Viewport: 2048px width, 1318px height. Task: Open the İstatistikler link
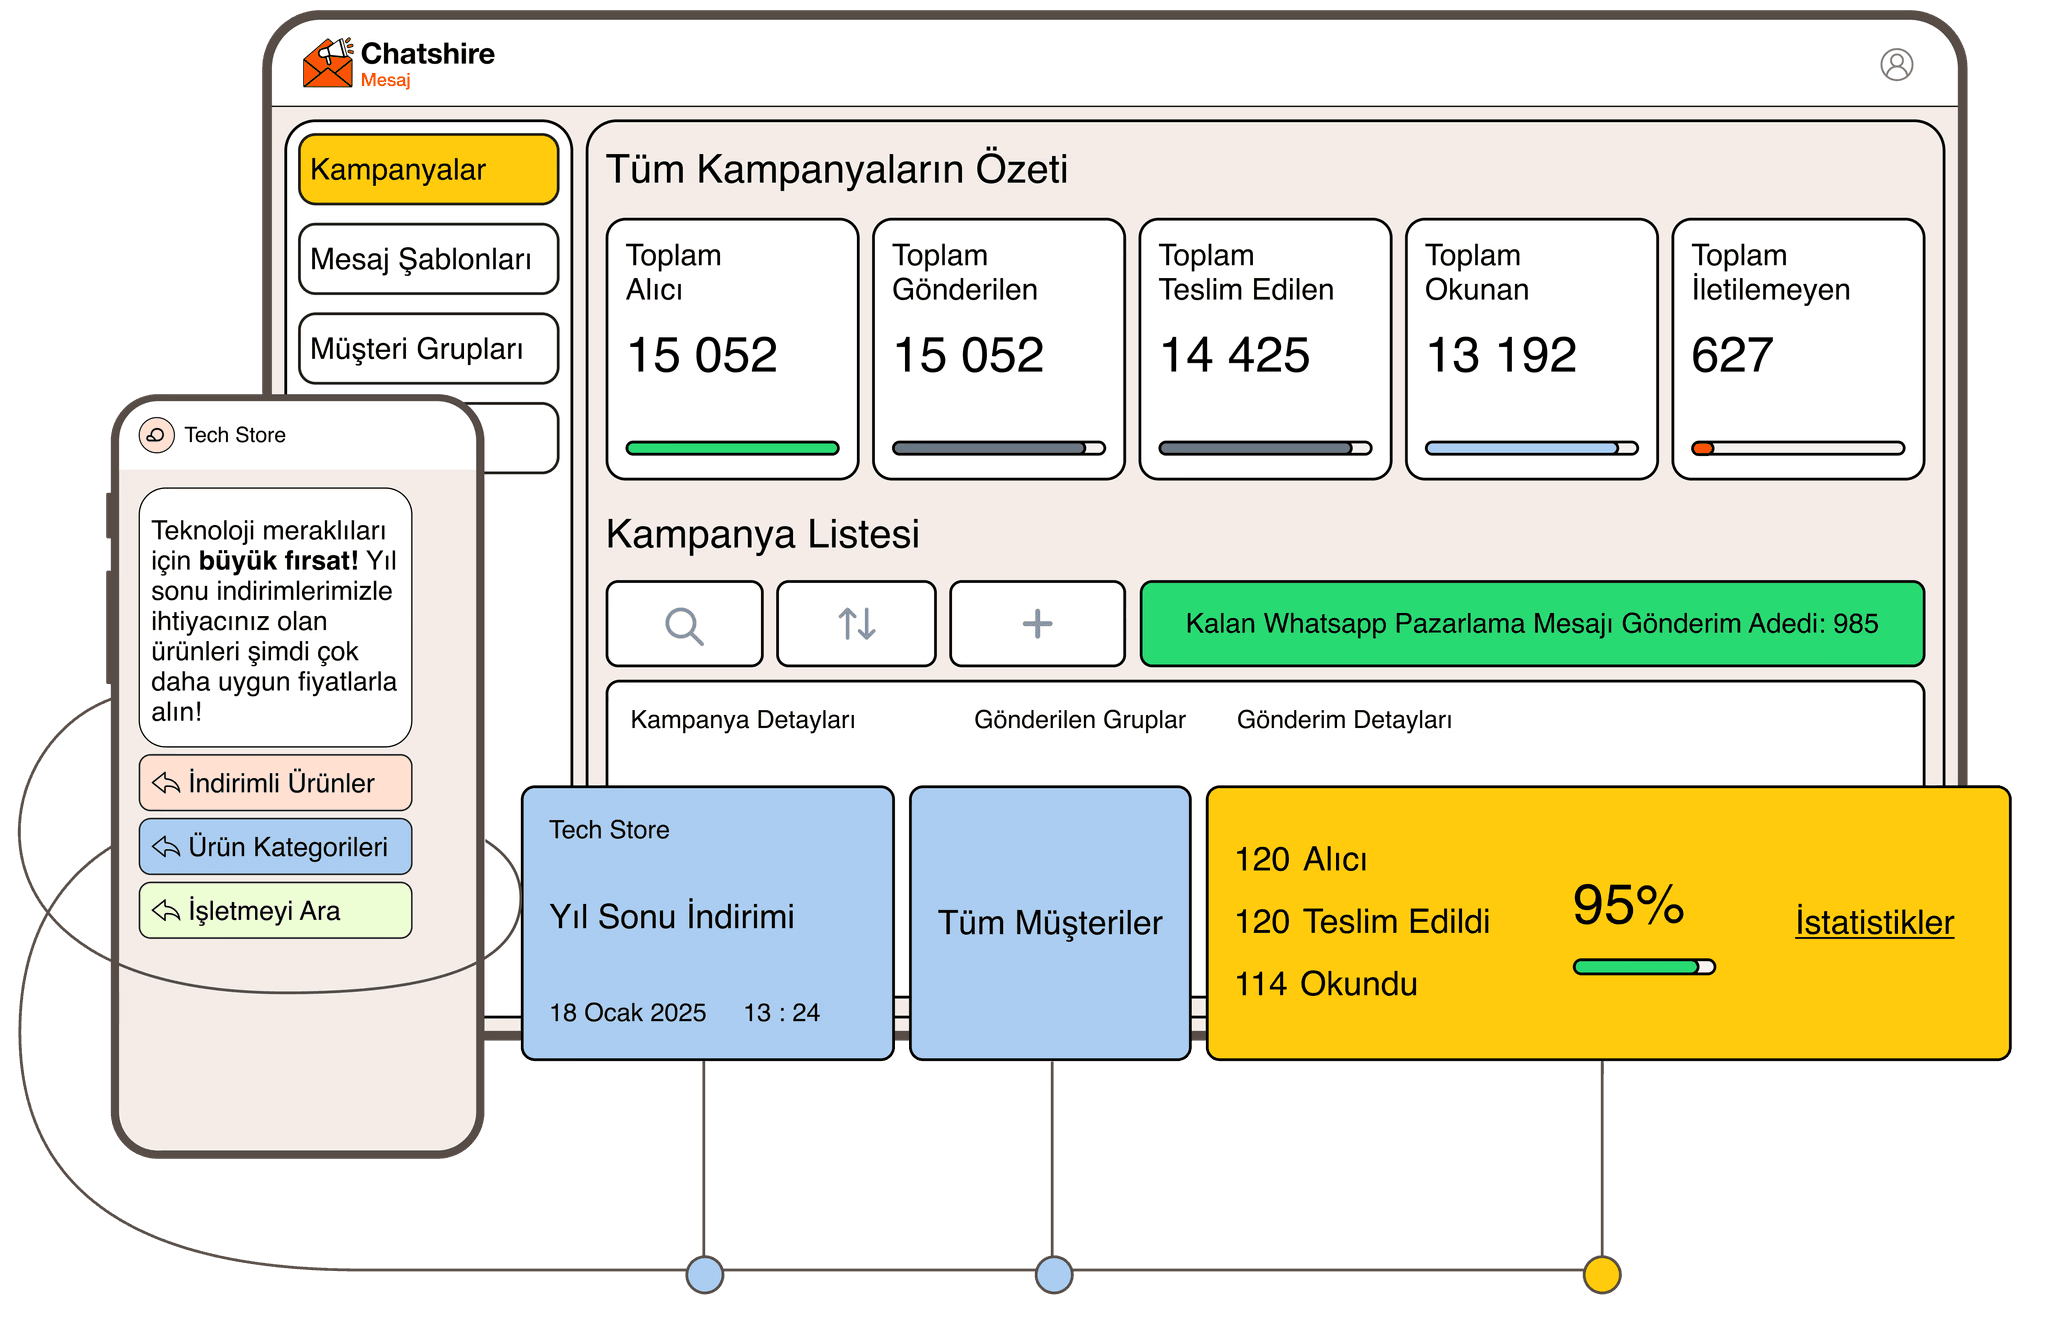point(1874,922)
